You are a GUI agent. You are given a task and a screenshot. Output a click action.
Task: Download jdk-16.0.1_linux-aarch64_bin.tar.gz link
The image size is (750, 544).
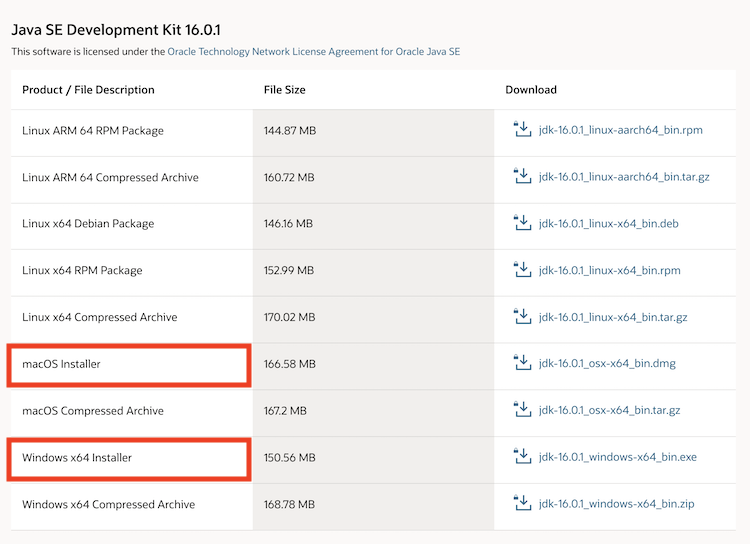pos(624,177)
